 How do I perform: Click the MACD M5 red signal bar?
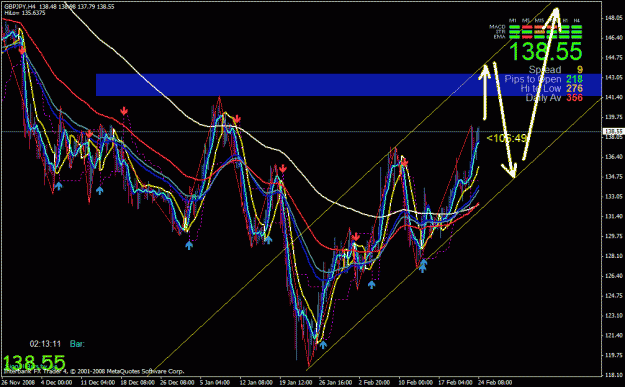[527, 27]
